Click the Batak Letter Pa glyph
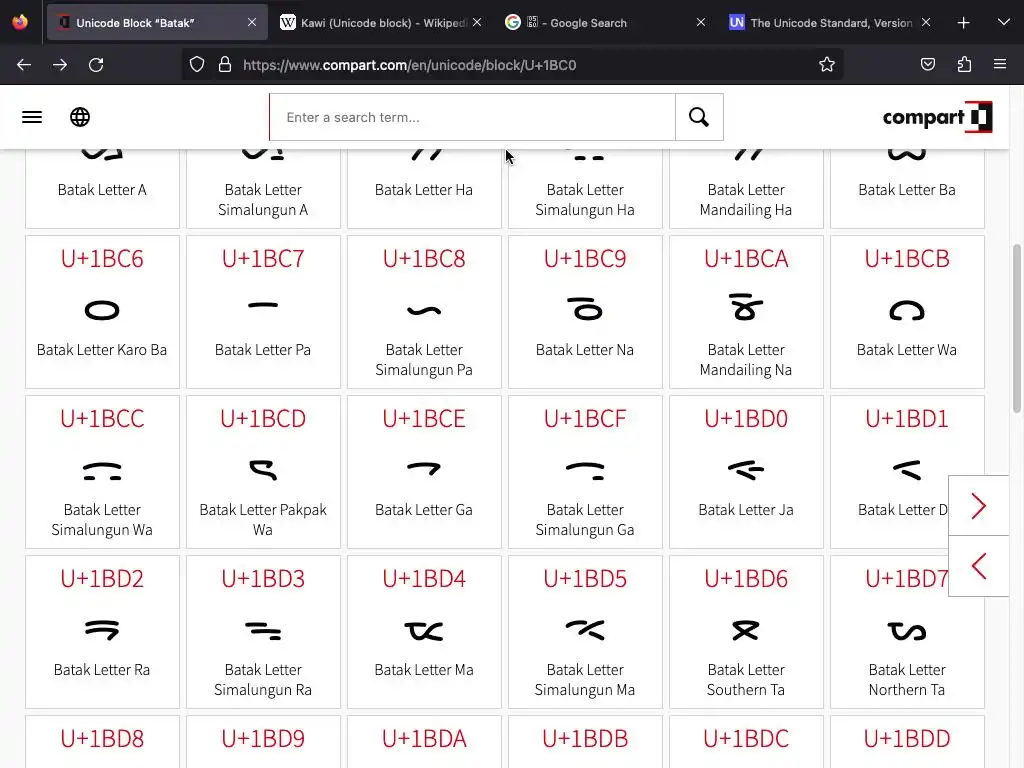Screen dimensions: 1024x768 coord(263,305)
